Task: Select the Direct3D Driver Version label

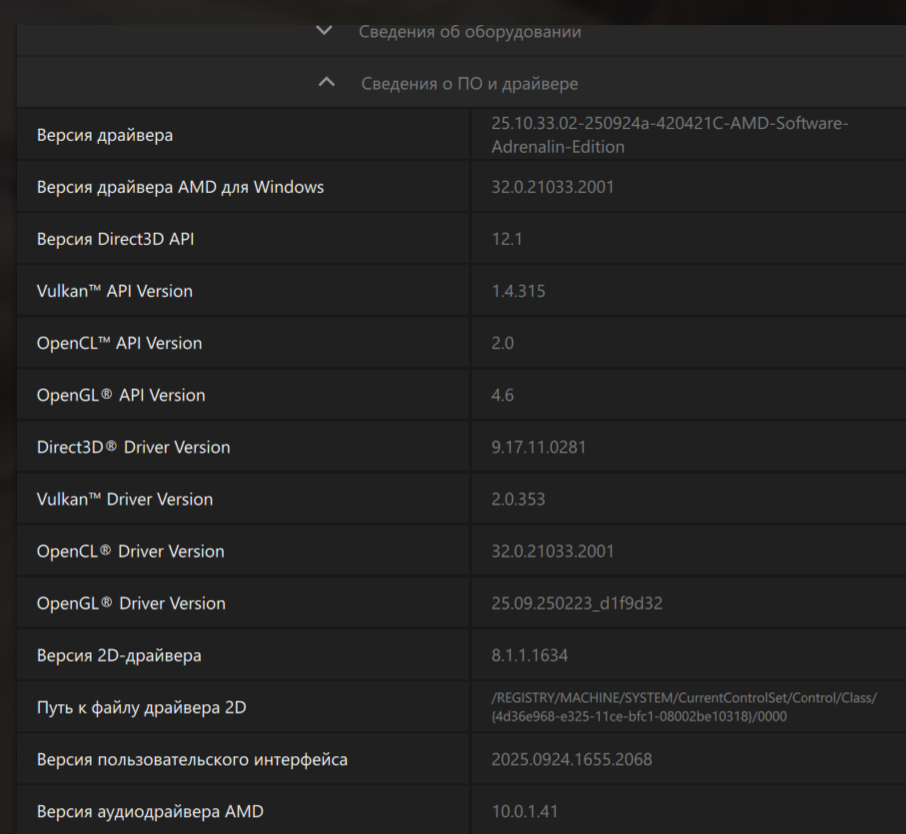Action: [x=133, y=447]
